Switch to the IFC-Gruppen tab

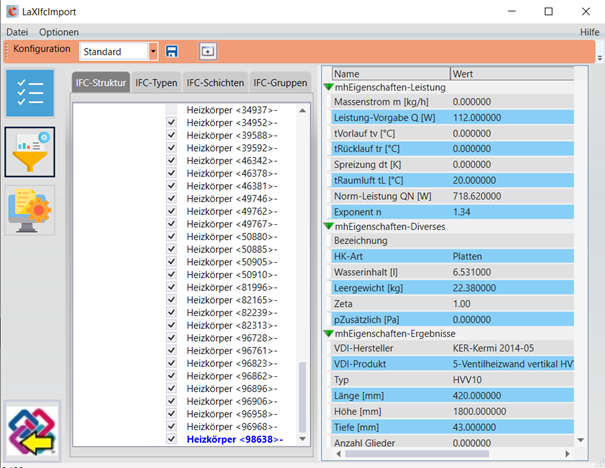tap(280, 83)
